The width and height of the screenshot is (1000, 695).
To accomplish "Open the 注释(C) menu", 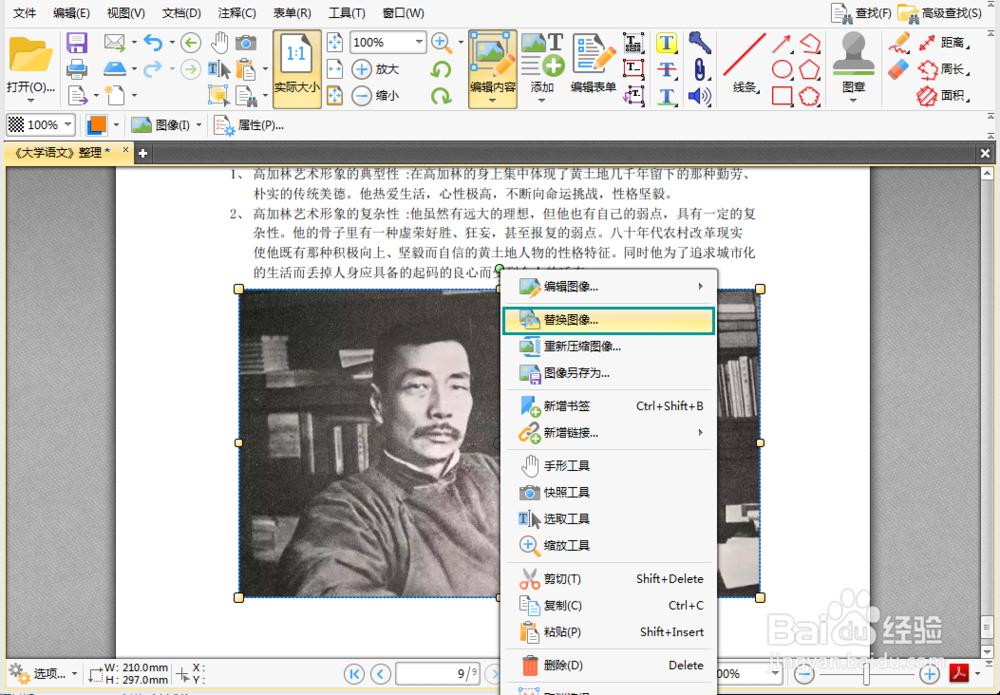I will pyautogui.click(x=236, y=12).
